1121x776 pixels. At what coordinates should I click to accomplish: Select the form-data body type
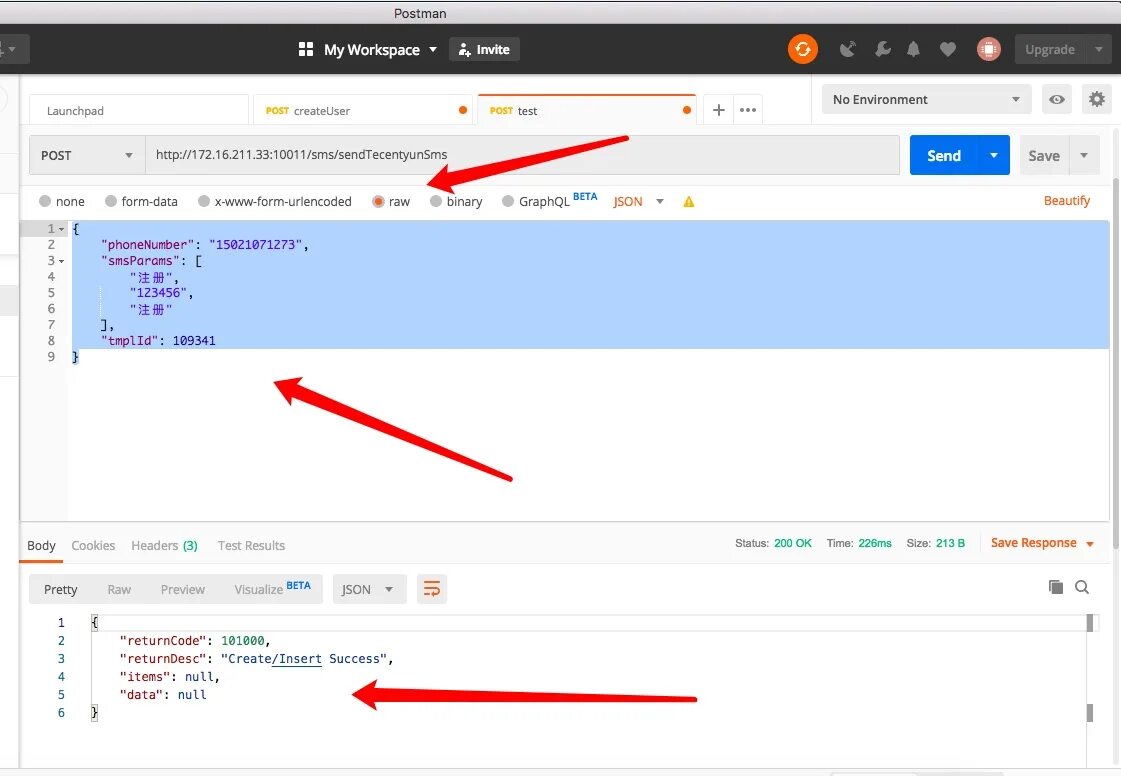[x=141, y=202]
